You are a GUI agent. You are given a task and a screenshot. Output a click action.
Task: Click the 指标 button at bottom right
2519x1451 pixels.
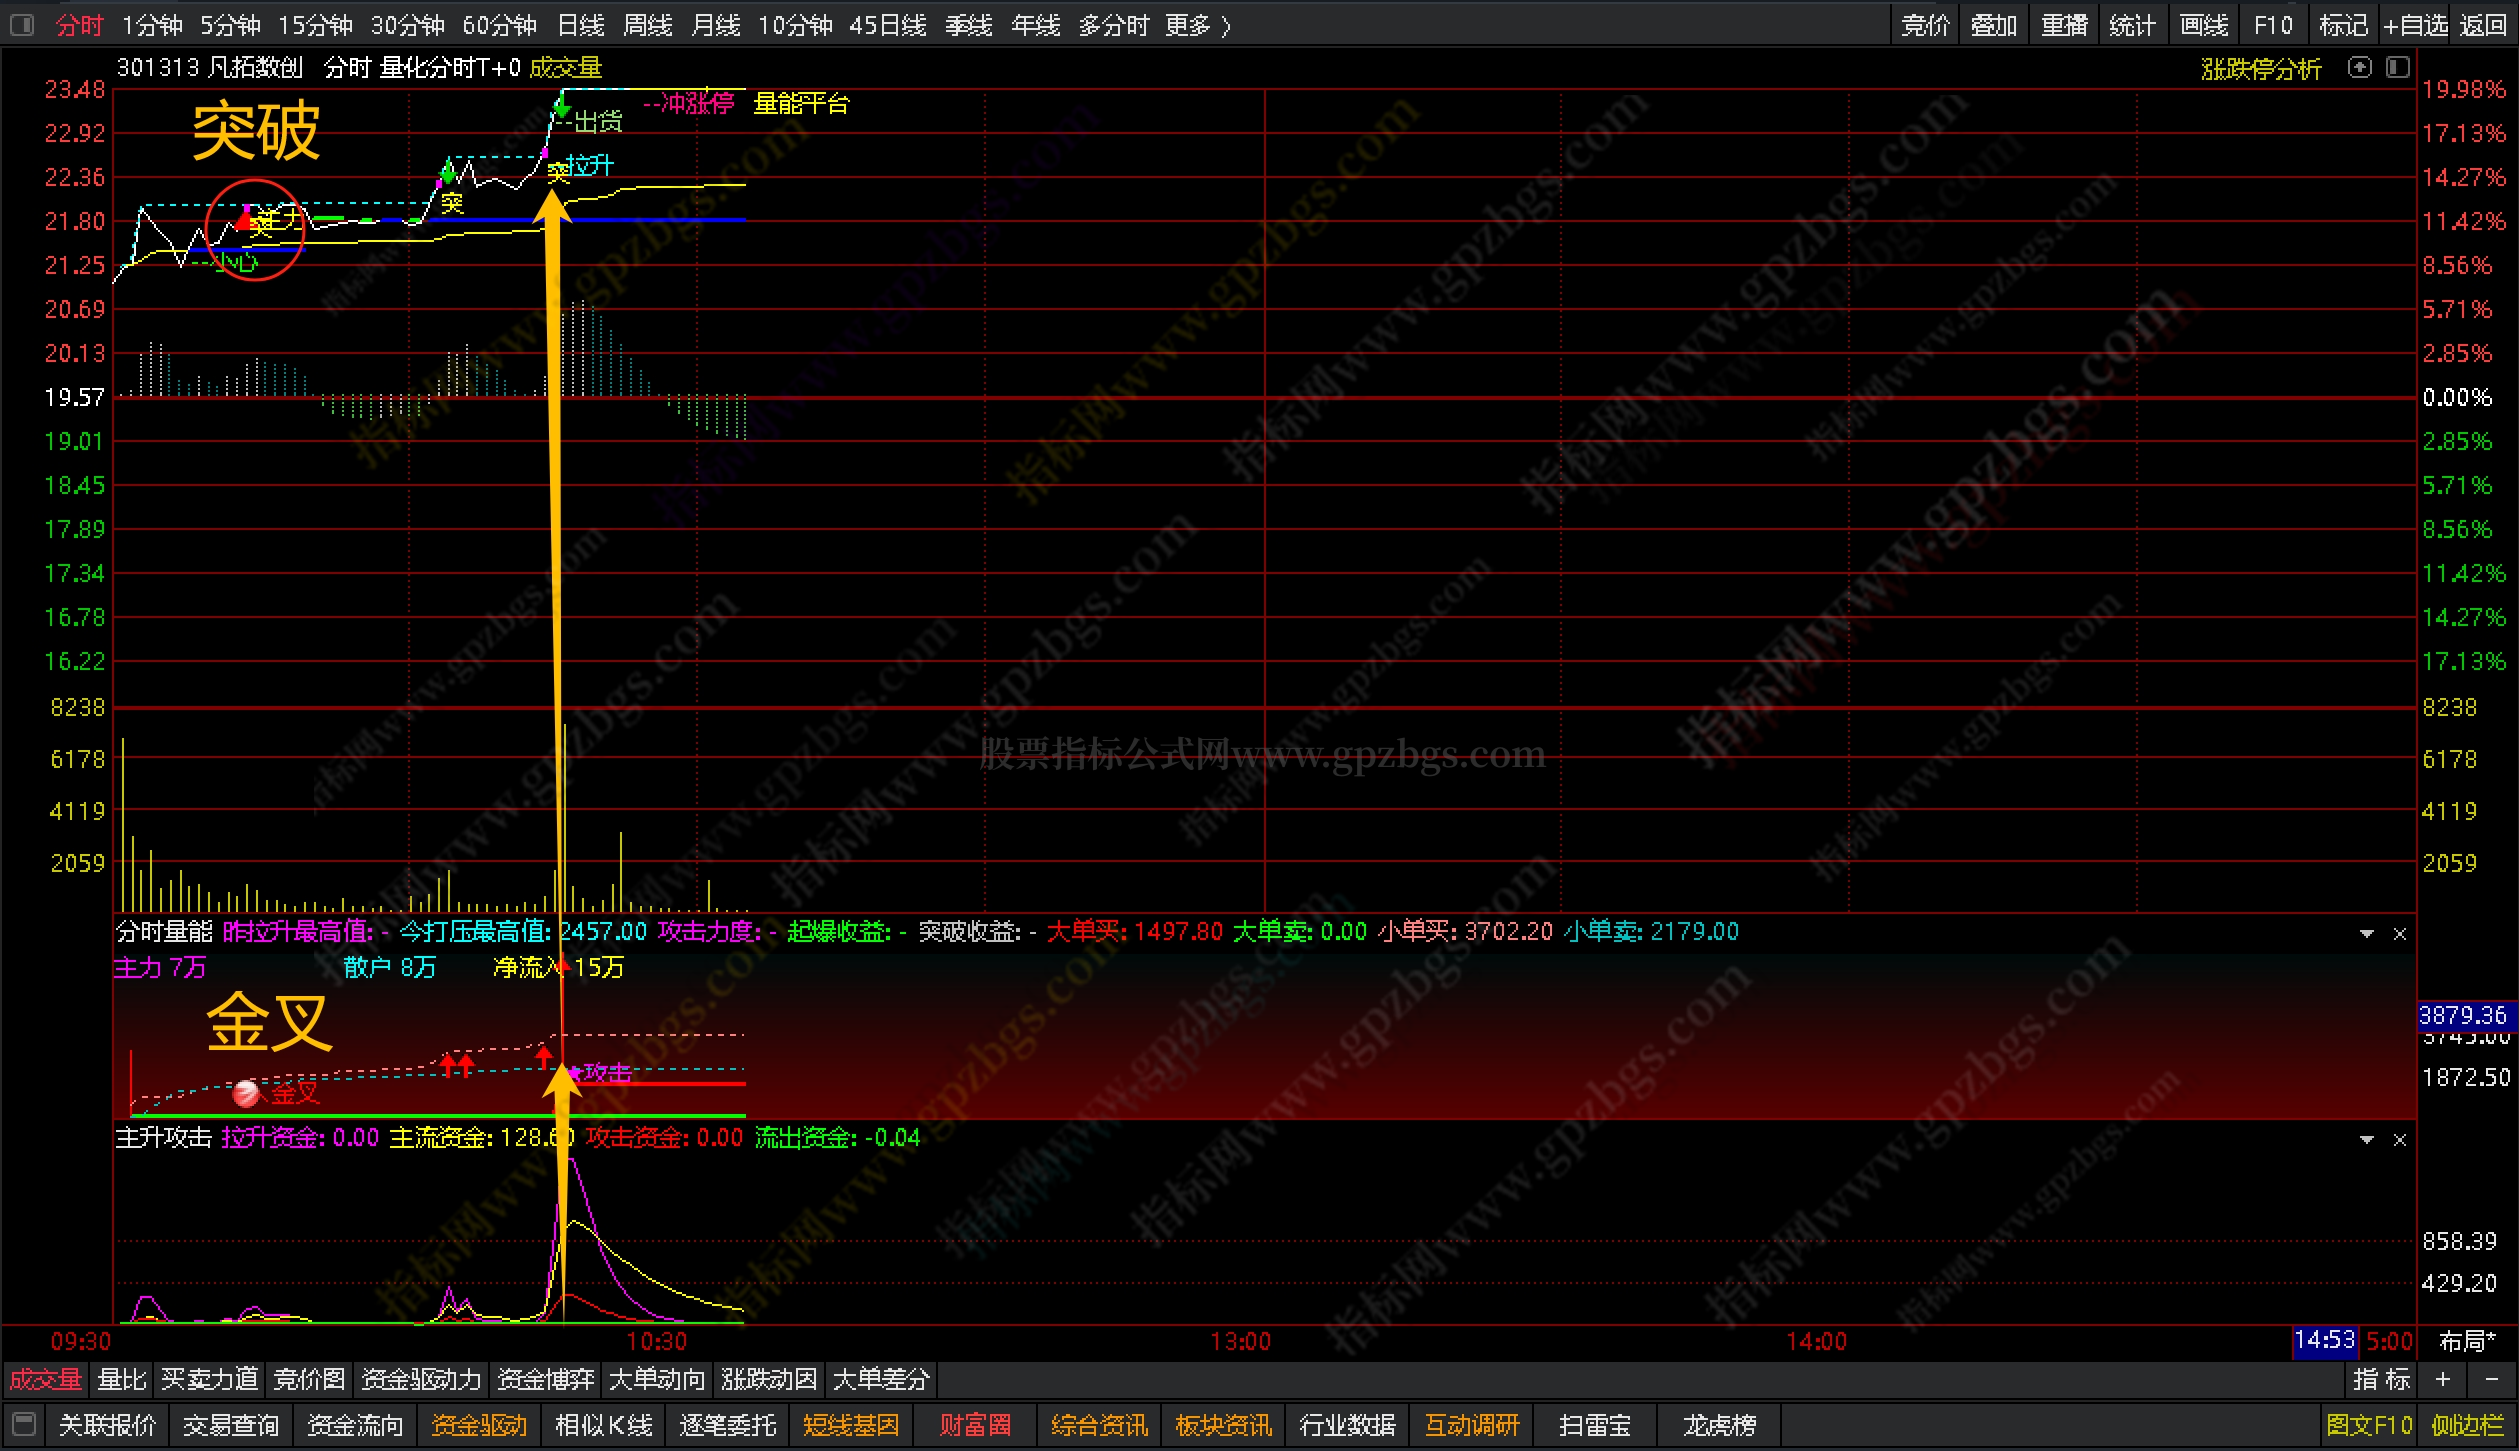(x=2382, y=1380)
